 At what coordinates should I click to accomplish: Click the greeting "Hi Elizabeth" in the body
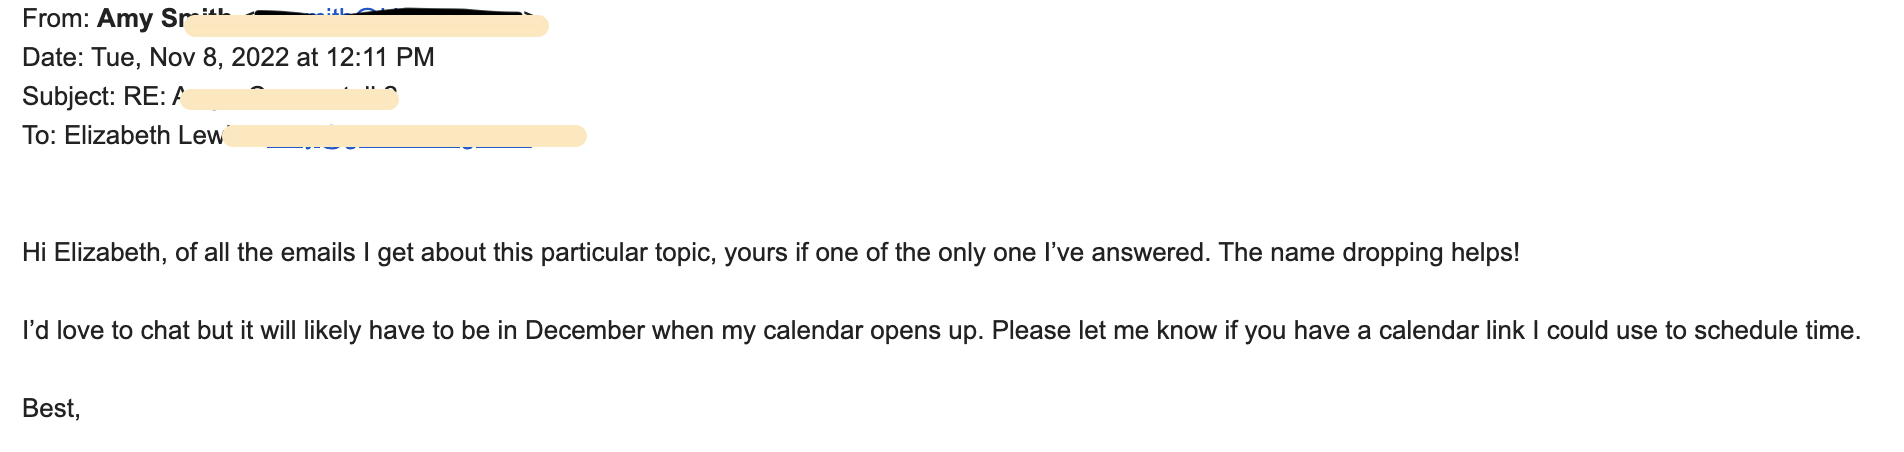click(x=92, y=252)
